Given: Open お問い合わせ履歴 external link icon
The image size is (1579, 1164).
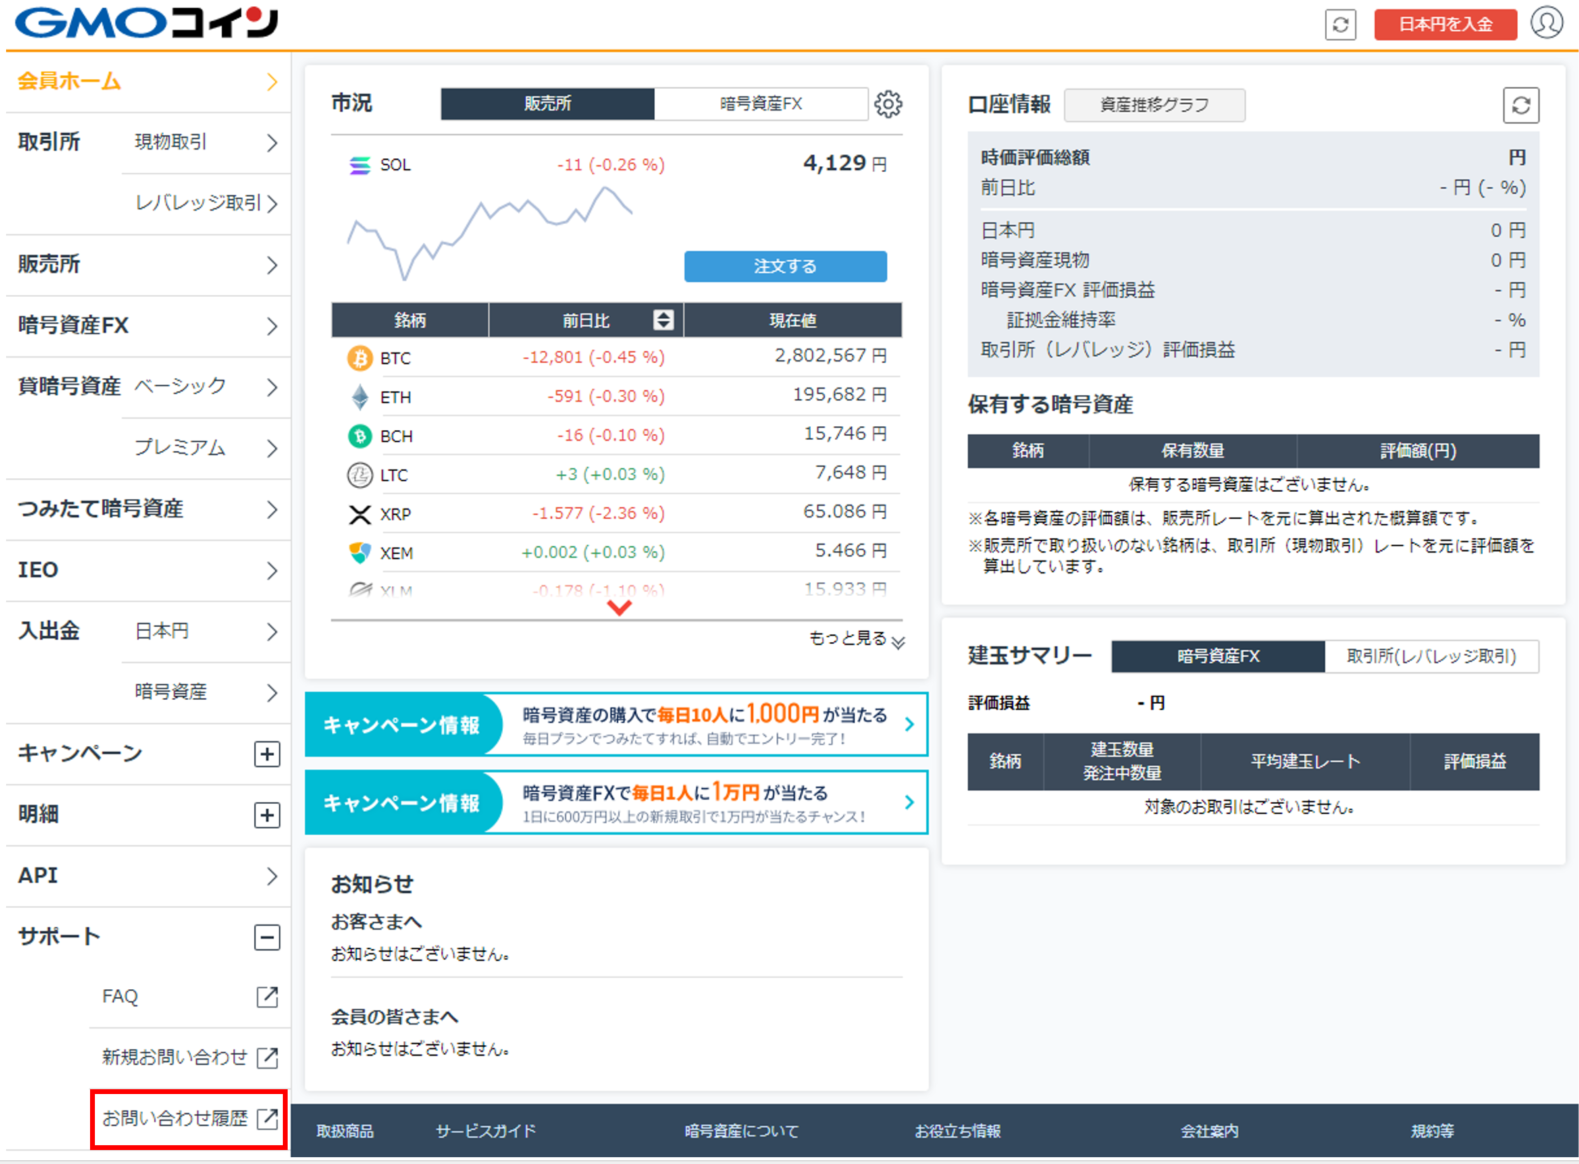Looking at the screenshot, I should pos(267,1118).
